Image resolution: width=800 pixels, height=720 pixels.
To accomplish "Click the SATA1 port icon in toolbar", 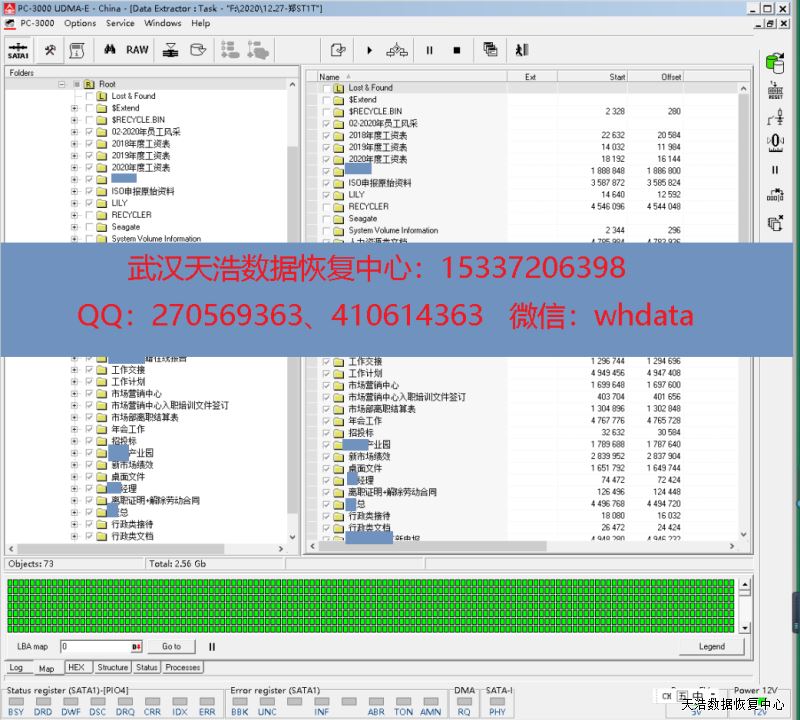I will tap(18, 50).
